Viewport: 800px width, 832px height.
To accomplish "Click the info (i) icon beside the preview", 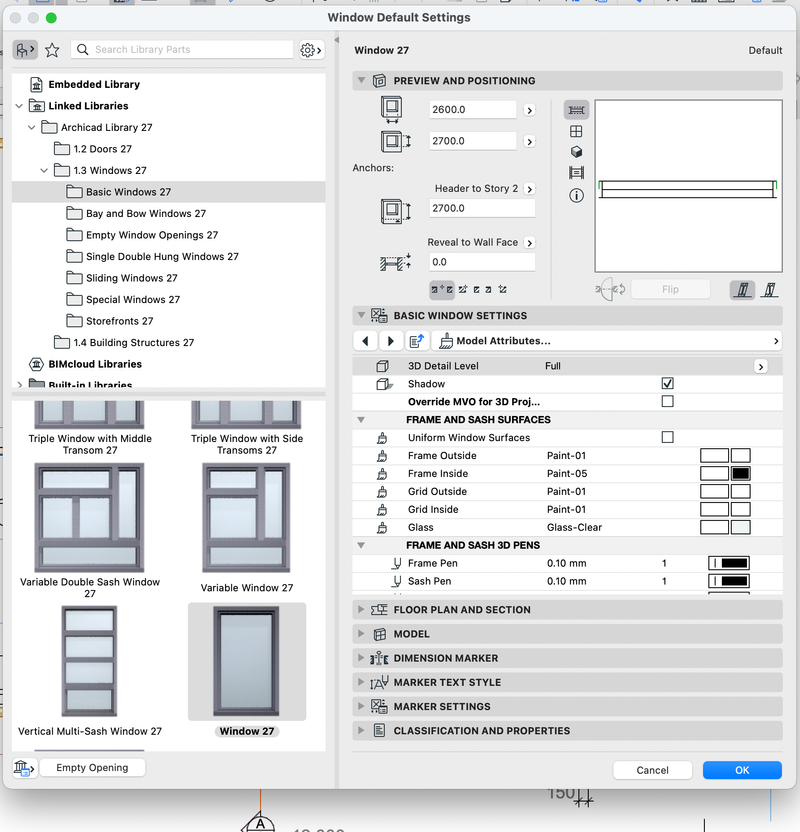I will tap(576, 195).
